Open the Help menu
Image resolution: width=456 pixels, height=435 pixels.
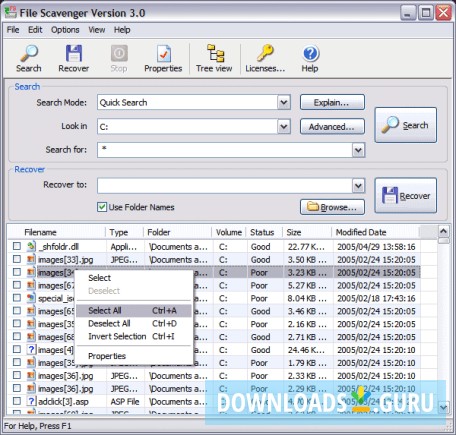coord(122,30)
